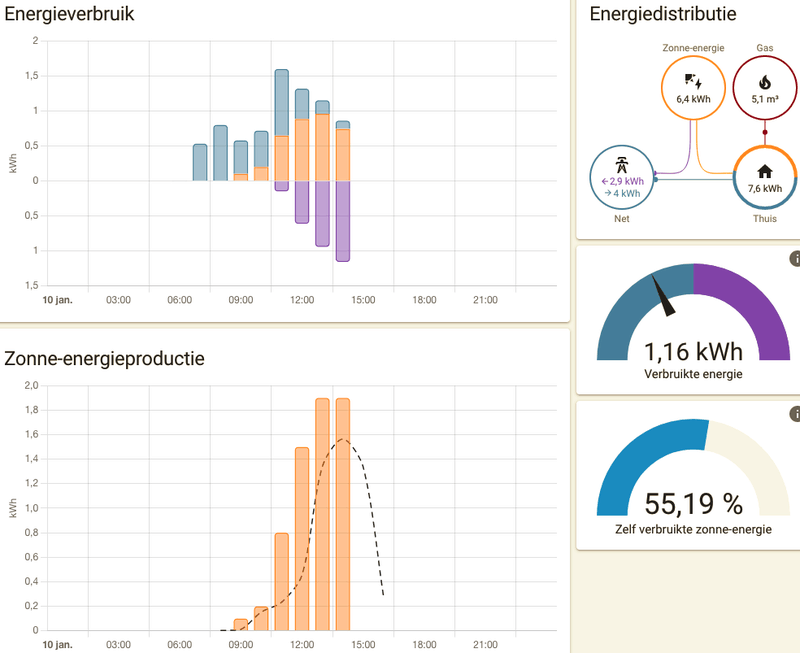Select lowest purple bar in Energieverbruik chart

[343, 221]
